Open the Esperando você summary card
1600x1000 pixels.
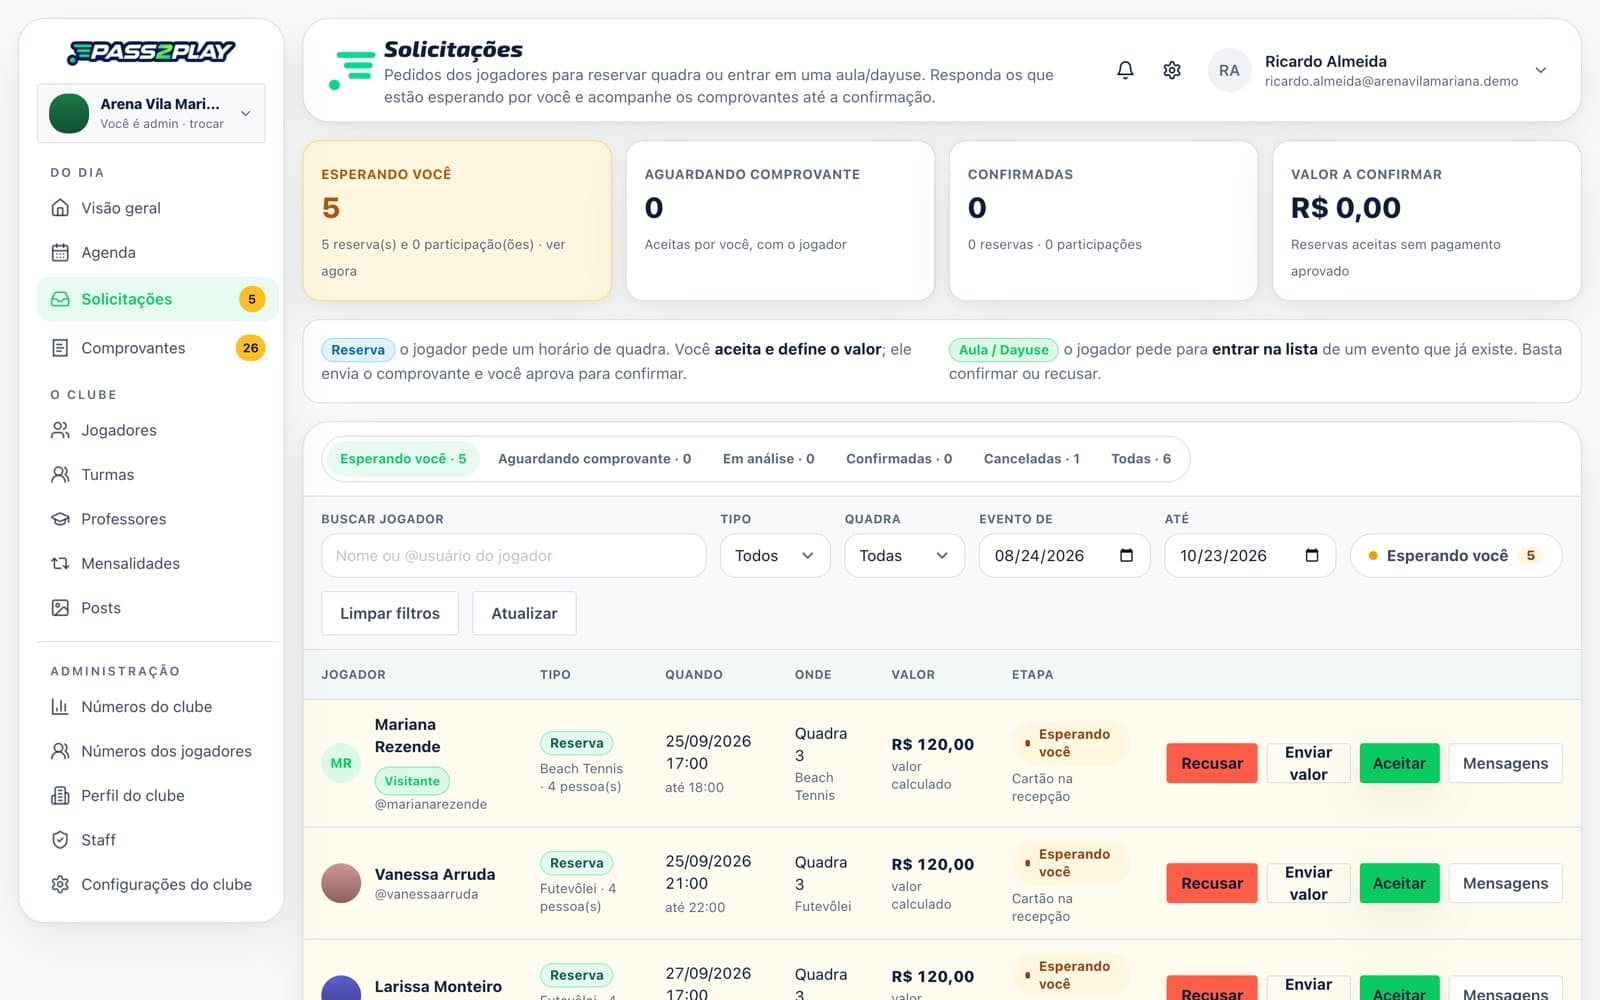click(x=457, y=220)
